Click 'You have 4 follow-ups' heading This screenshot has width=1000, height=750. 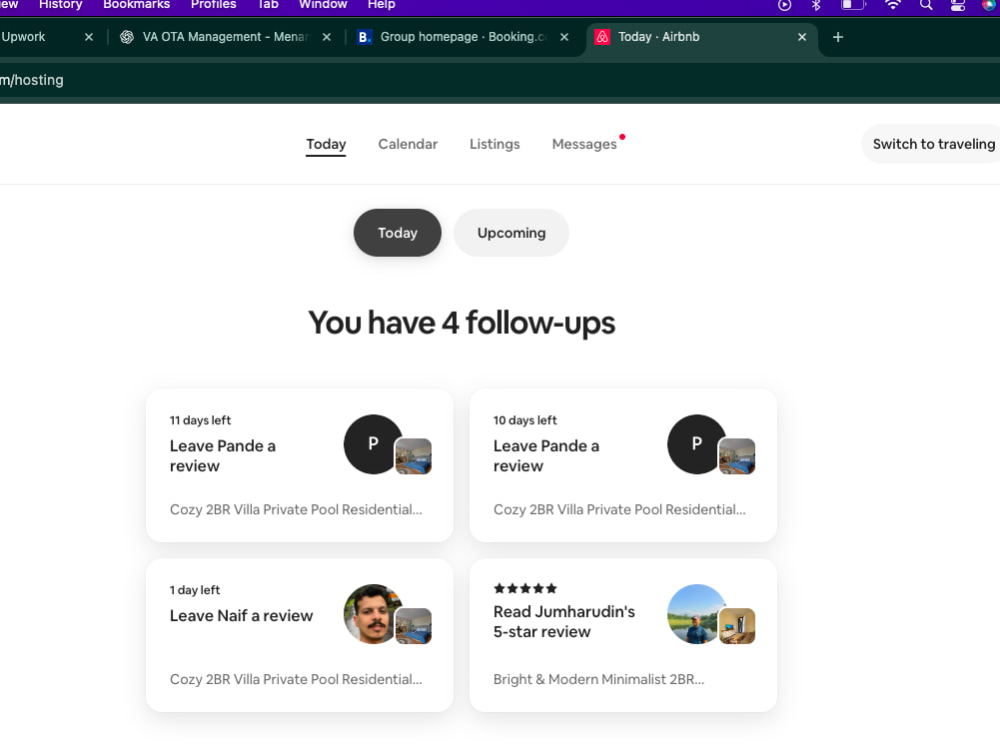[x=462, y=323]
